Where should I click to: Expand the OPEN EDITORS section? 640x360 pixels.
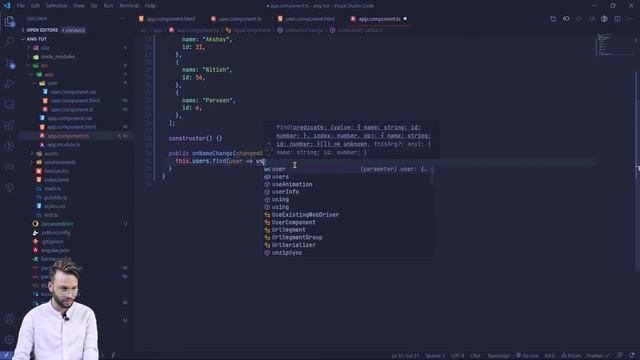click(x=76, y=30)
